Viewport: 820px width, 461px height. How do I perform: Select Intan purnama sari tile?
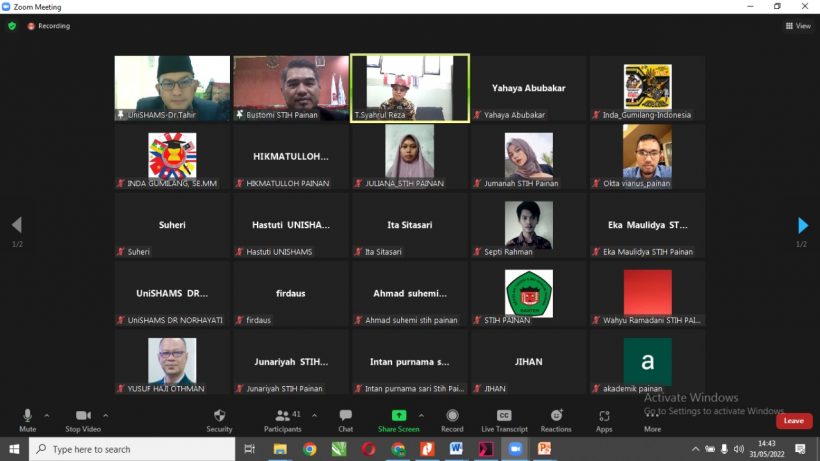pos(409,362)
